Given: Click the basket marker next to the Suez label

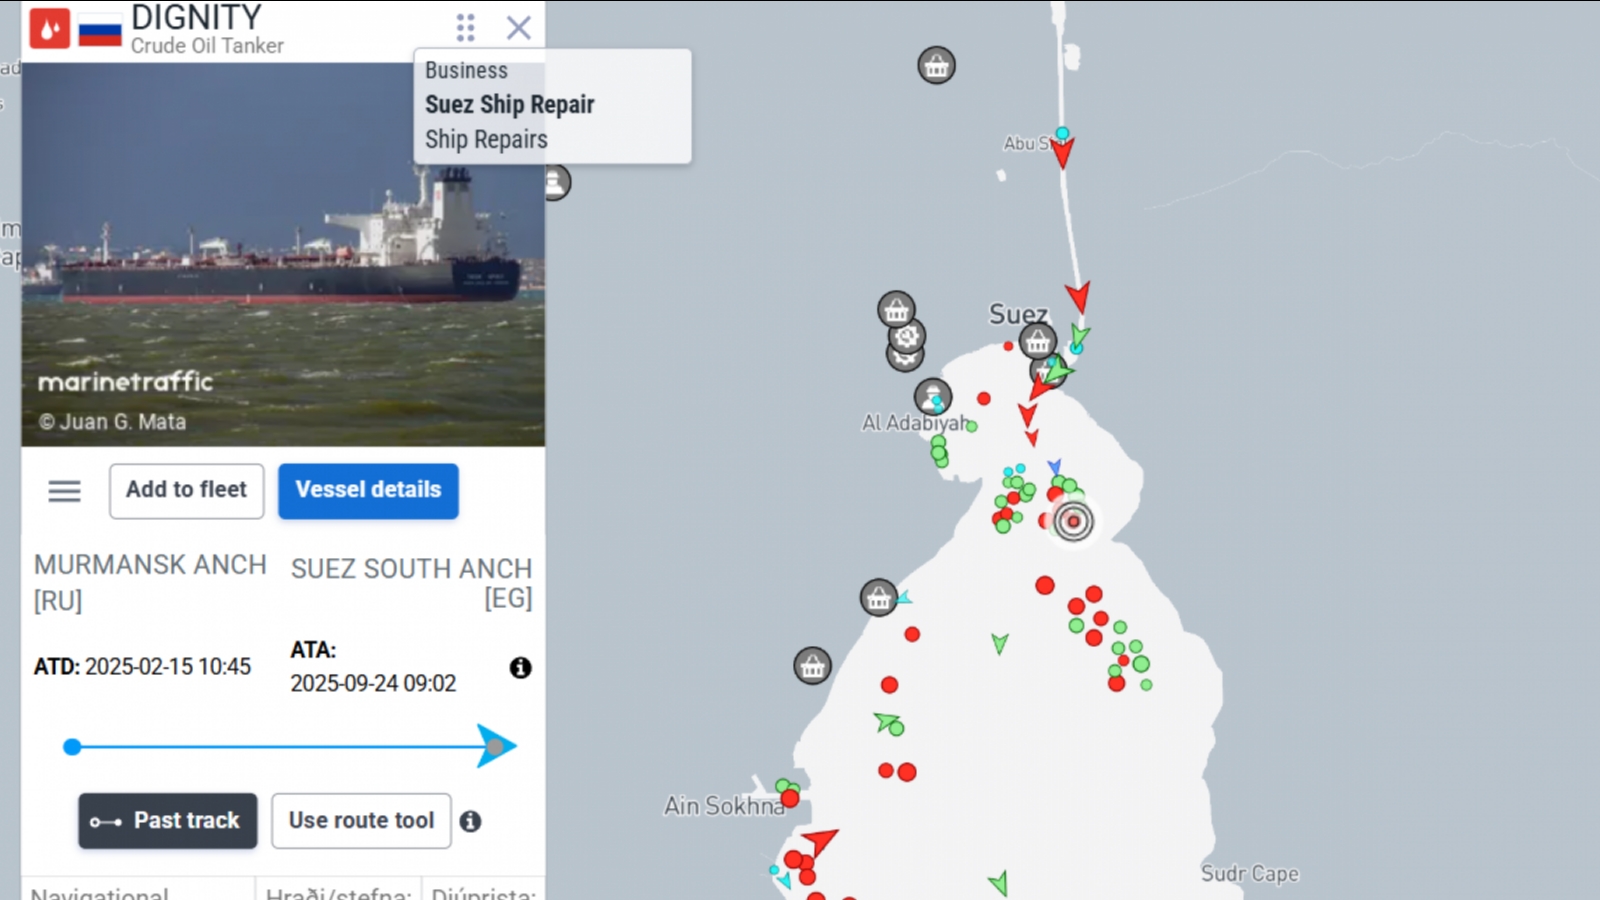Looking at the screenshot, I should click(x=1038, y=343).
